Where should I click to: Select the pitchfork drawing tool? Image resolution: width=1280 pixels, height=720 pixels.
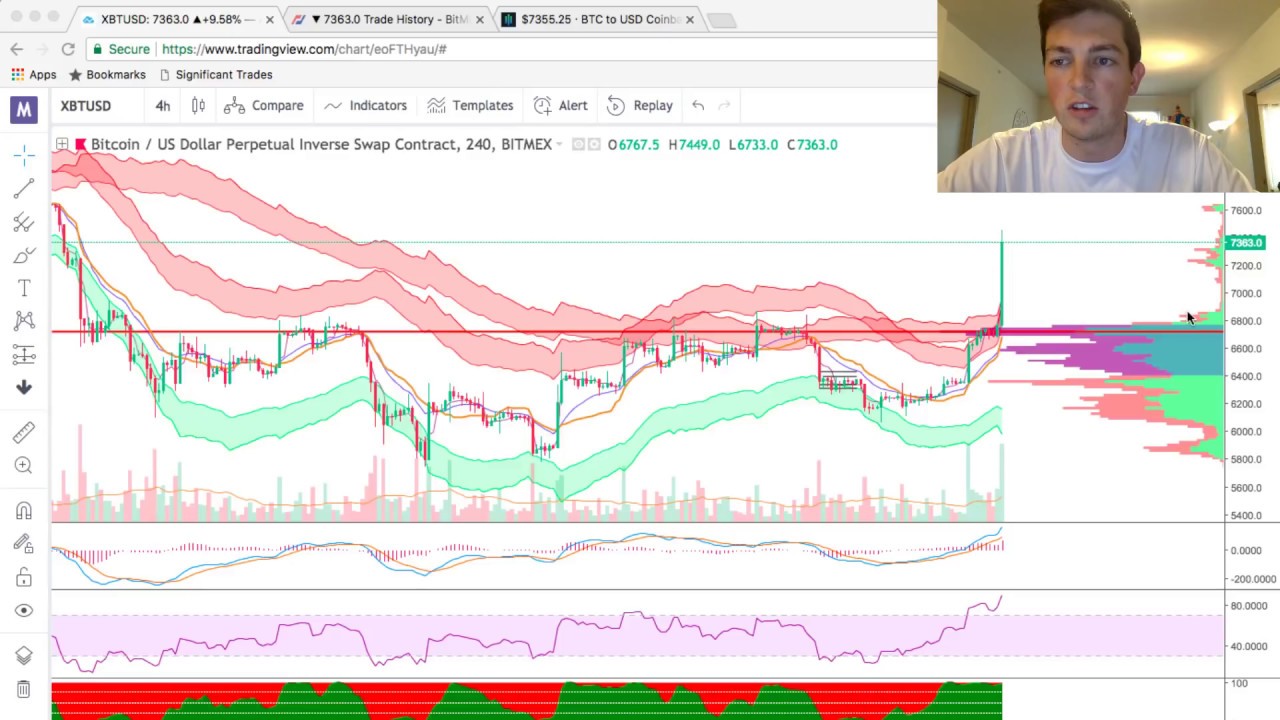tap(24, 222)
